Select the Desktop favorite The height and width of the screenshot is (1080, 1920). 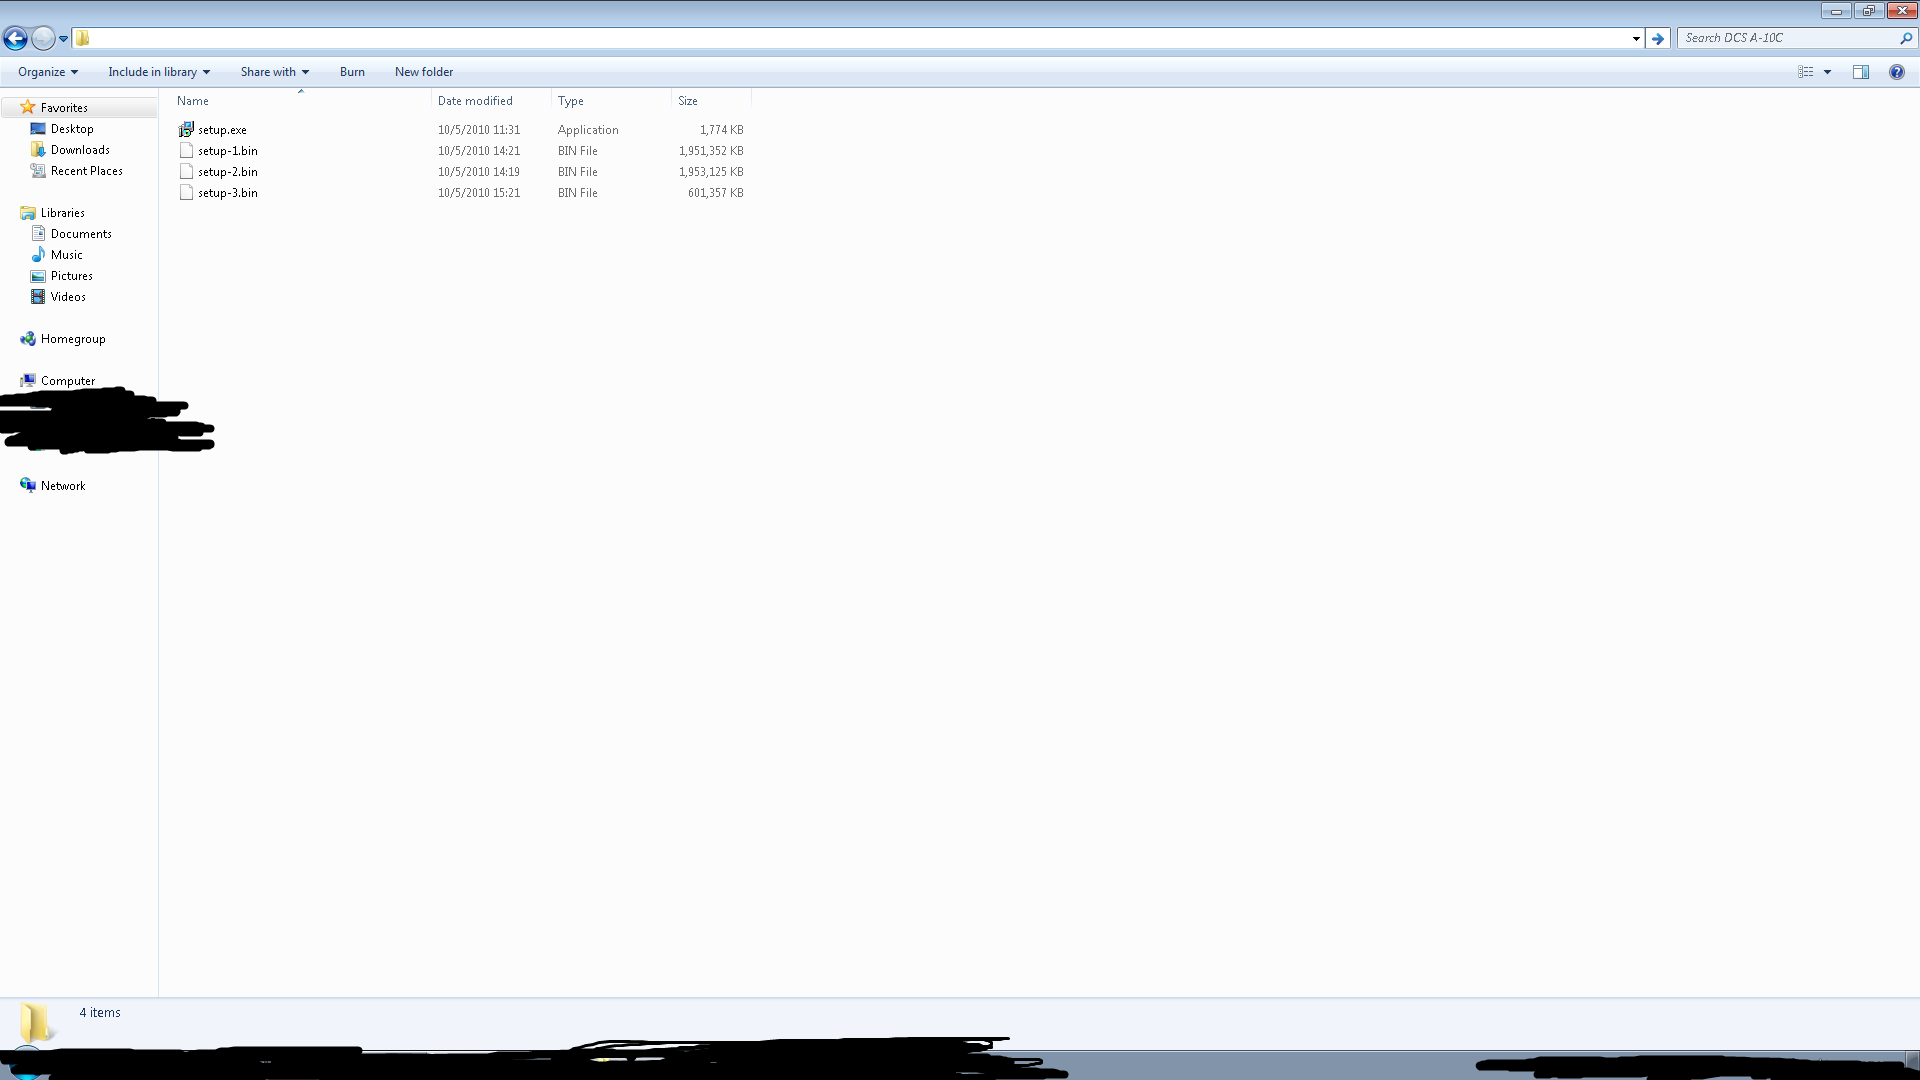pyautogui.click(x=70, y=128)
